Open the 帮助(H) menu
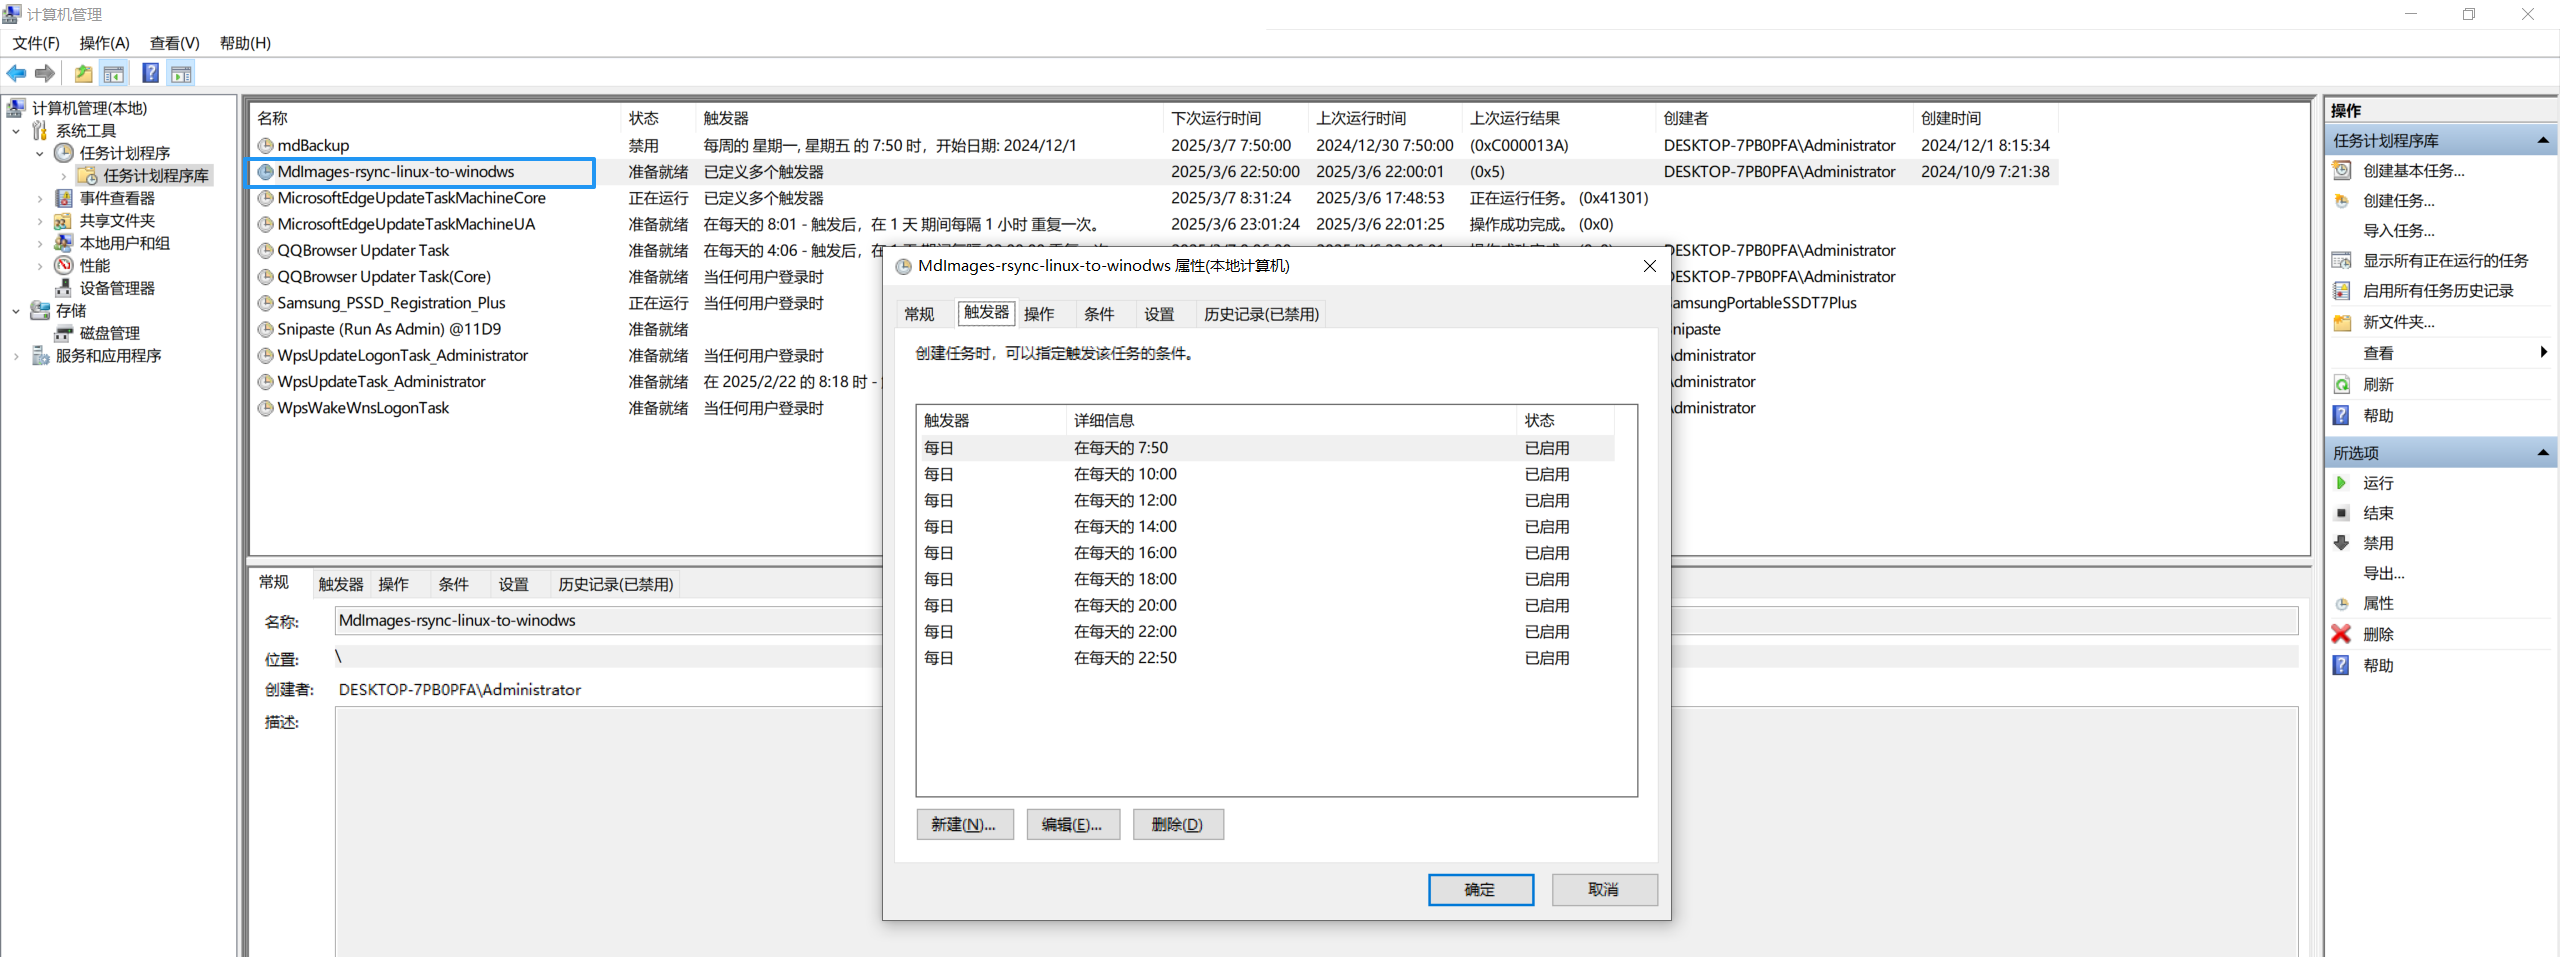The height and width of the screenshot is (957, 2560). 245,43
